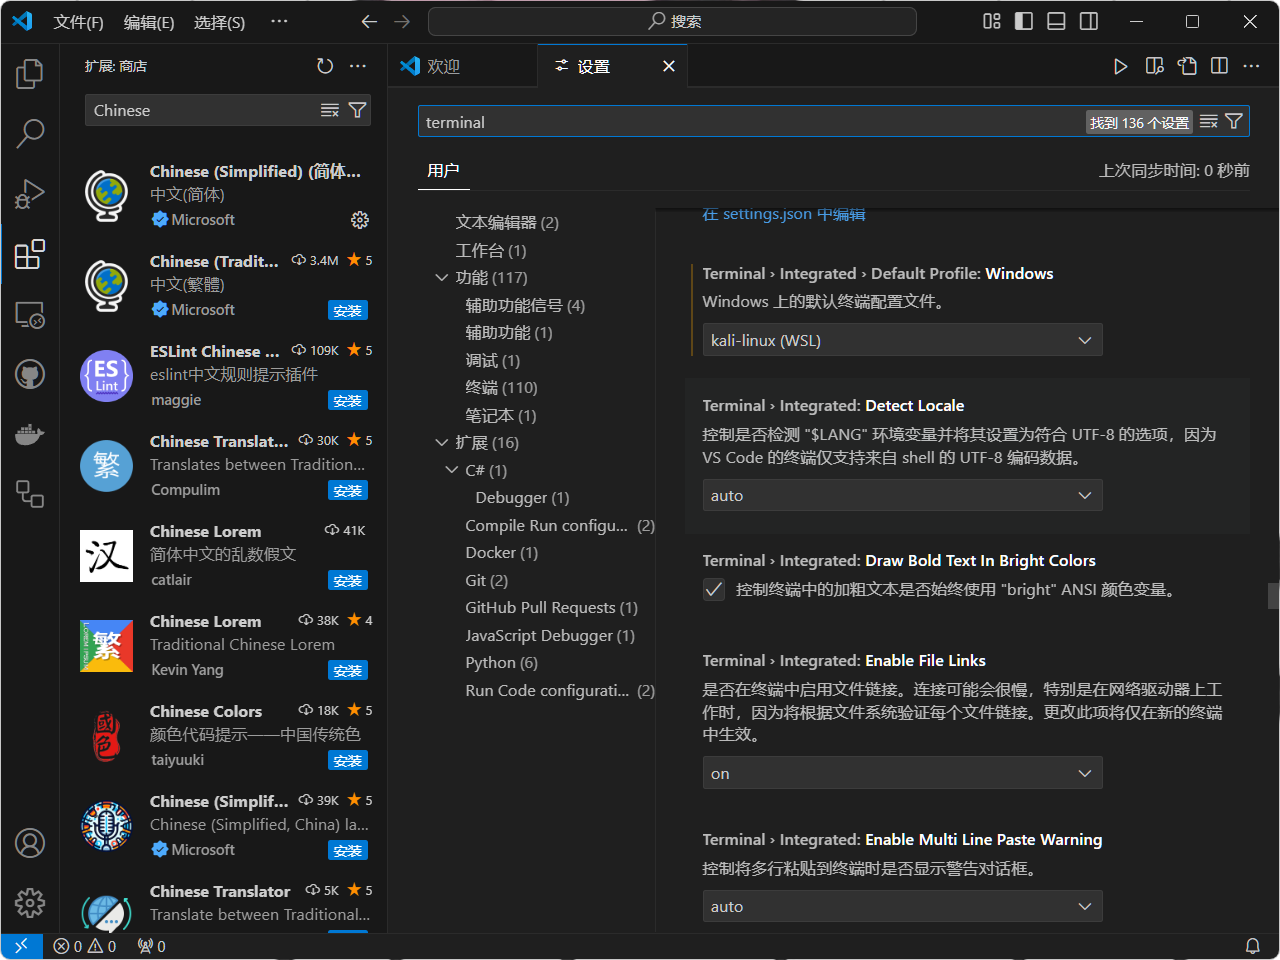Open the Docker view in activity bar
The image size is (1280, 960).
pos(30,434)
